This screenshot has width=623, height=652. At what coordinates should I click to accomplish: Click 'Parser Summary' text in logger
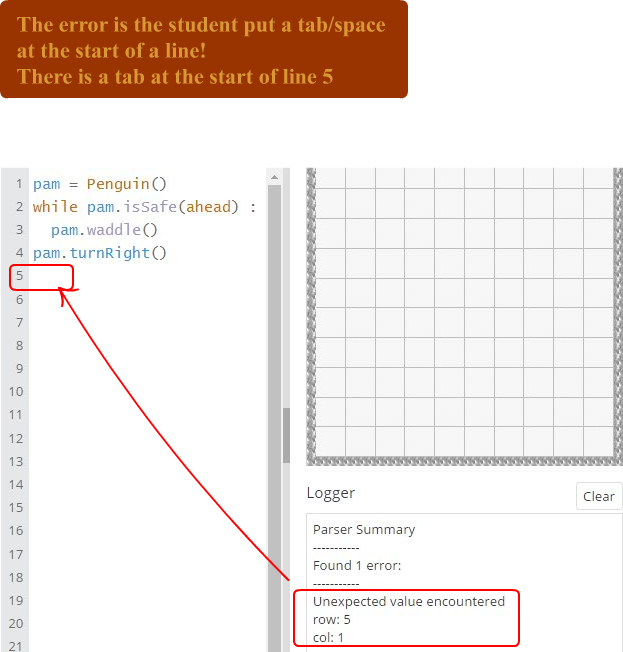pos(364,530)
